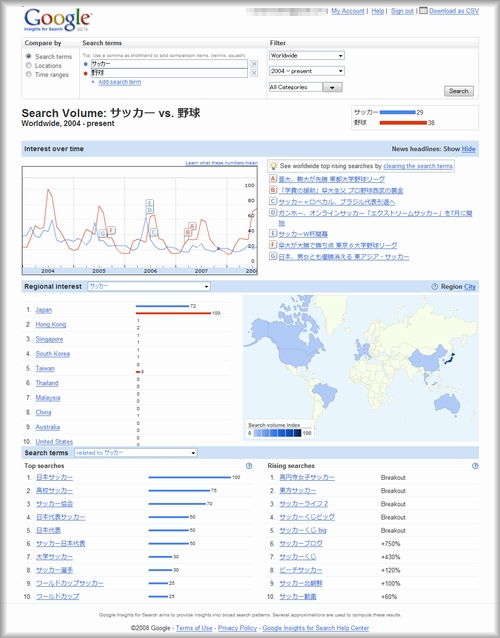
Task: Open Australia in the regional list
Action: (48, 427)
